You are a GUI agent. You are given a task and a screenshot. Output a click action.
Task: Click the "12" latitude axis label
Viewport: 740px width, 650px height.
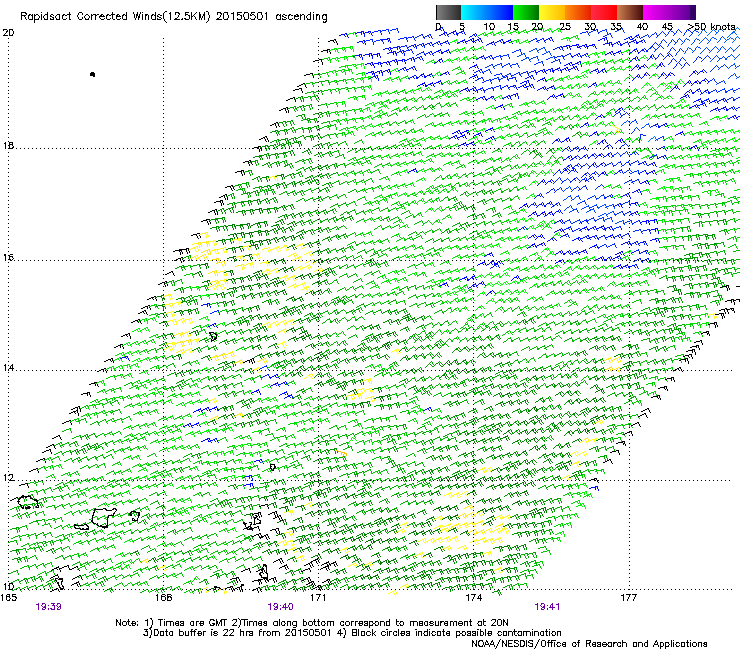point(8,478)
